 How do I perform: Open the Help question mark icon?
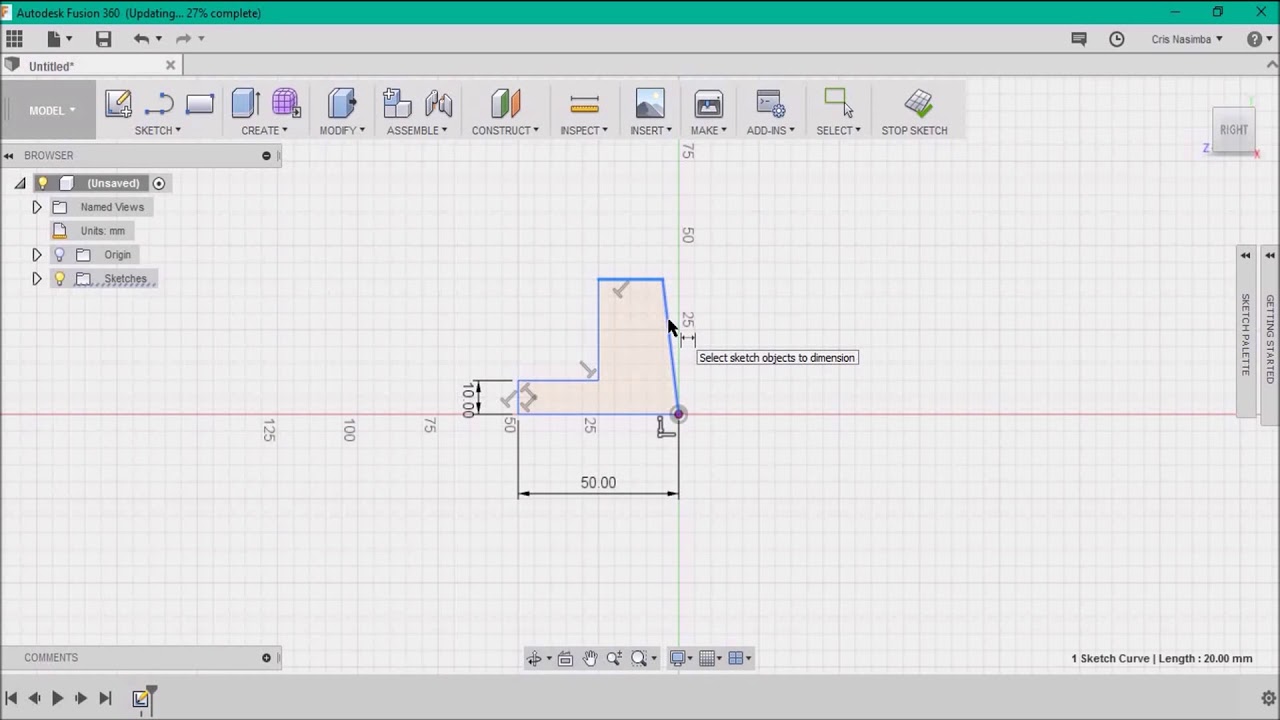click(1254, 39)
